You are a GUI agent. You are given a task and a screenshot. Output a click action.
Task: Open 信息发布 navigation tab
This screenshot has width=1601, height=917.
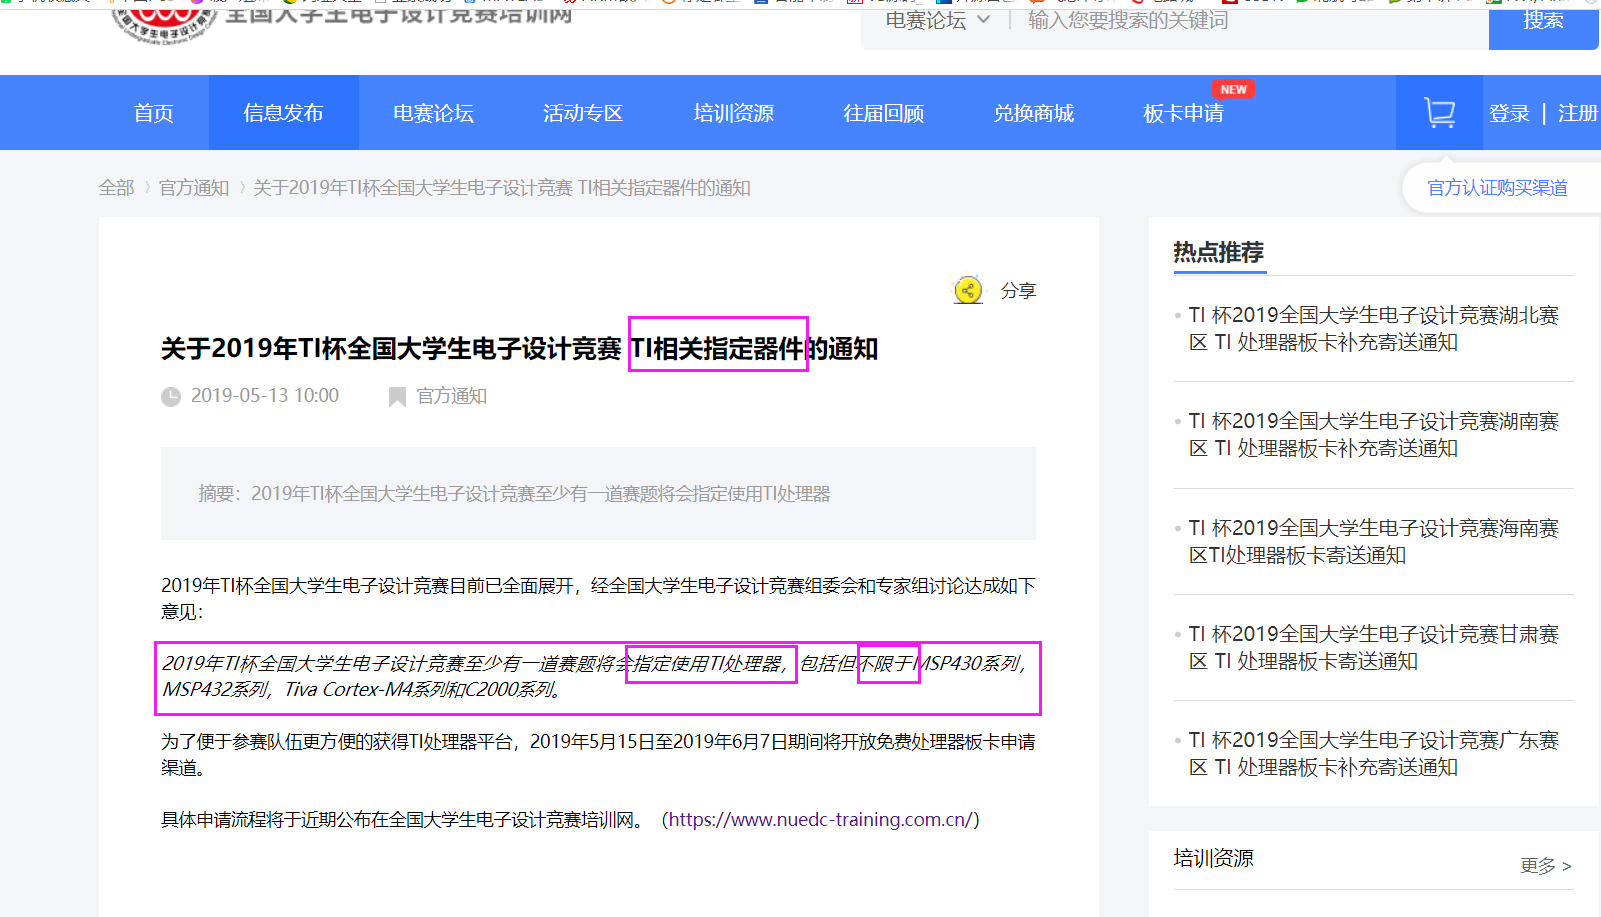(284, 113)
